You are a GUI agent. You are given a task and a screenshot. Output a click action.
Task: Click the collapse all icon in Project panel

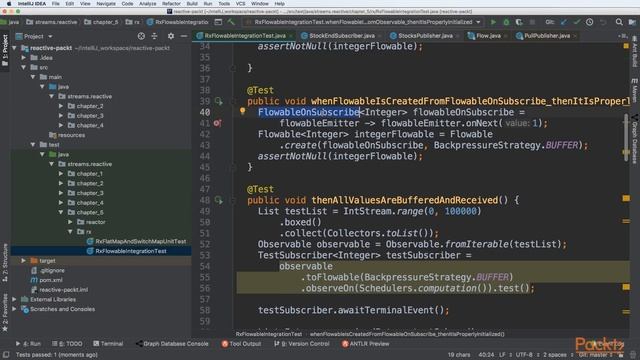pyautogui.click(x=154, y=36)
